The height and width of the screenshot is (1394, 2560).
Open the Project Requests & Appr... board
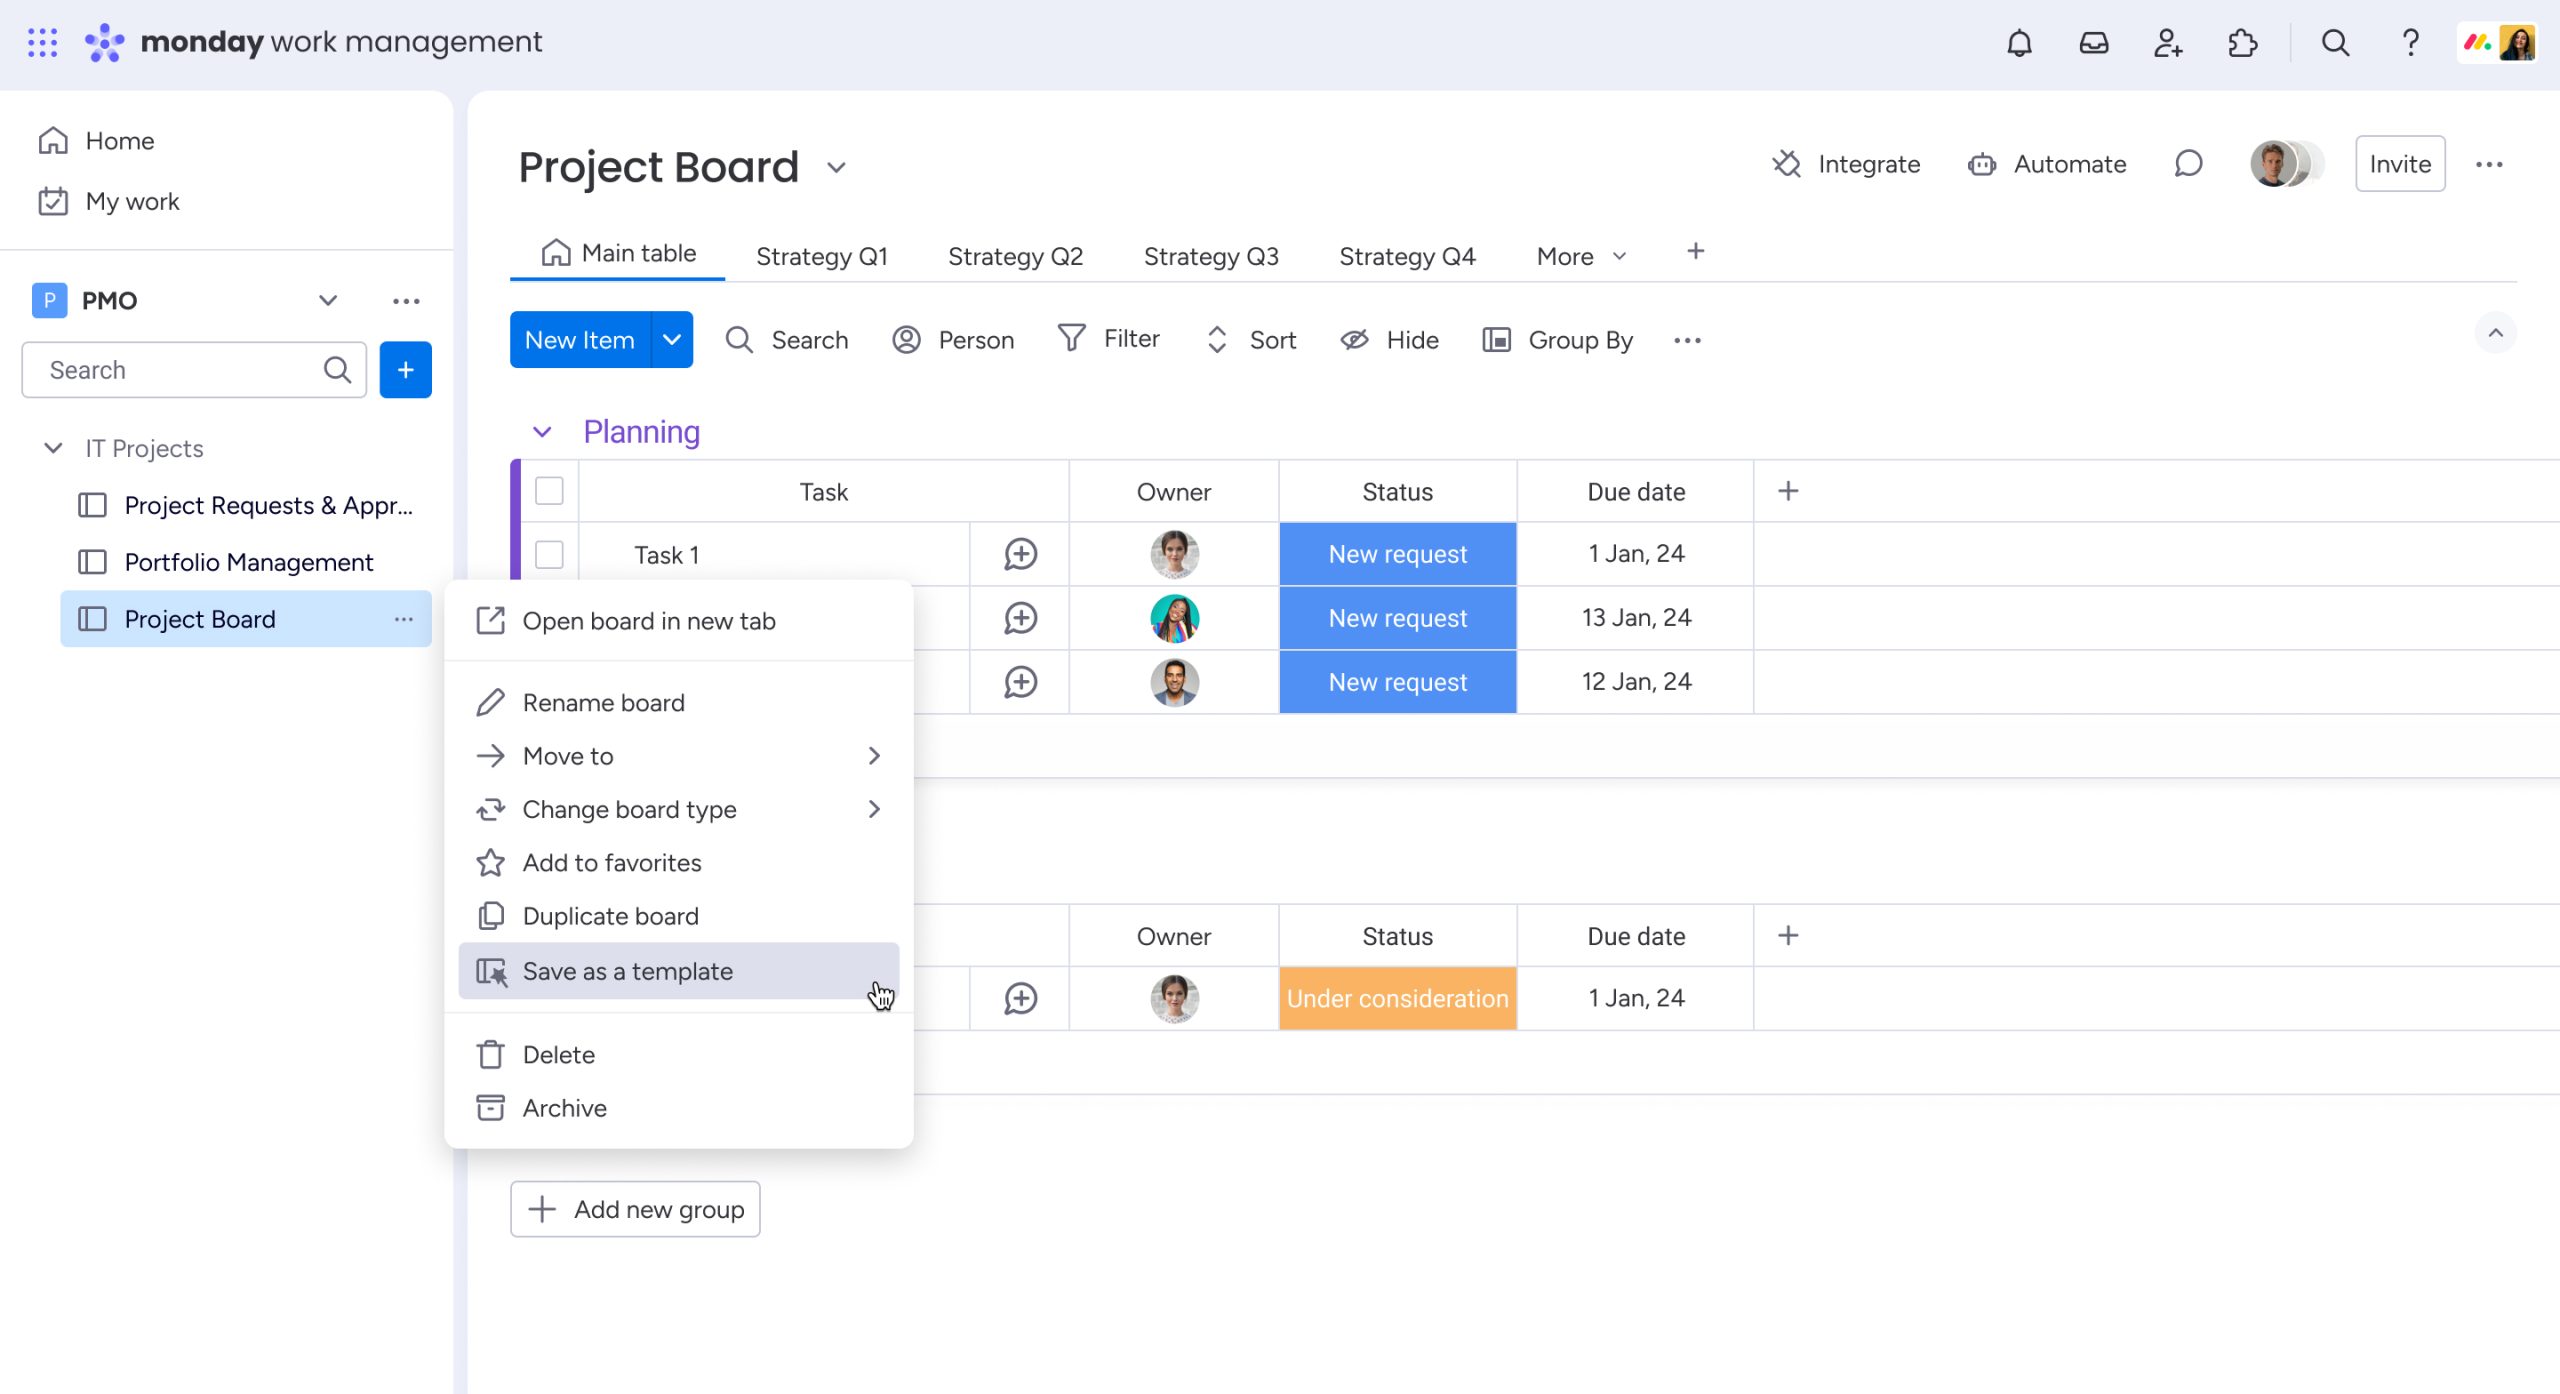(246, 505)
